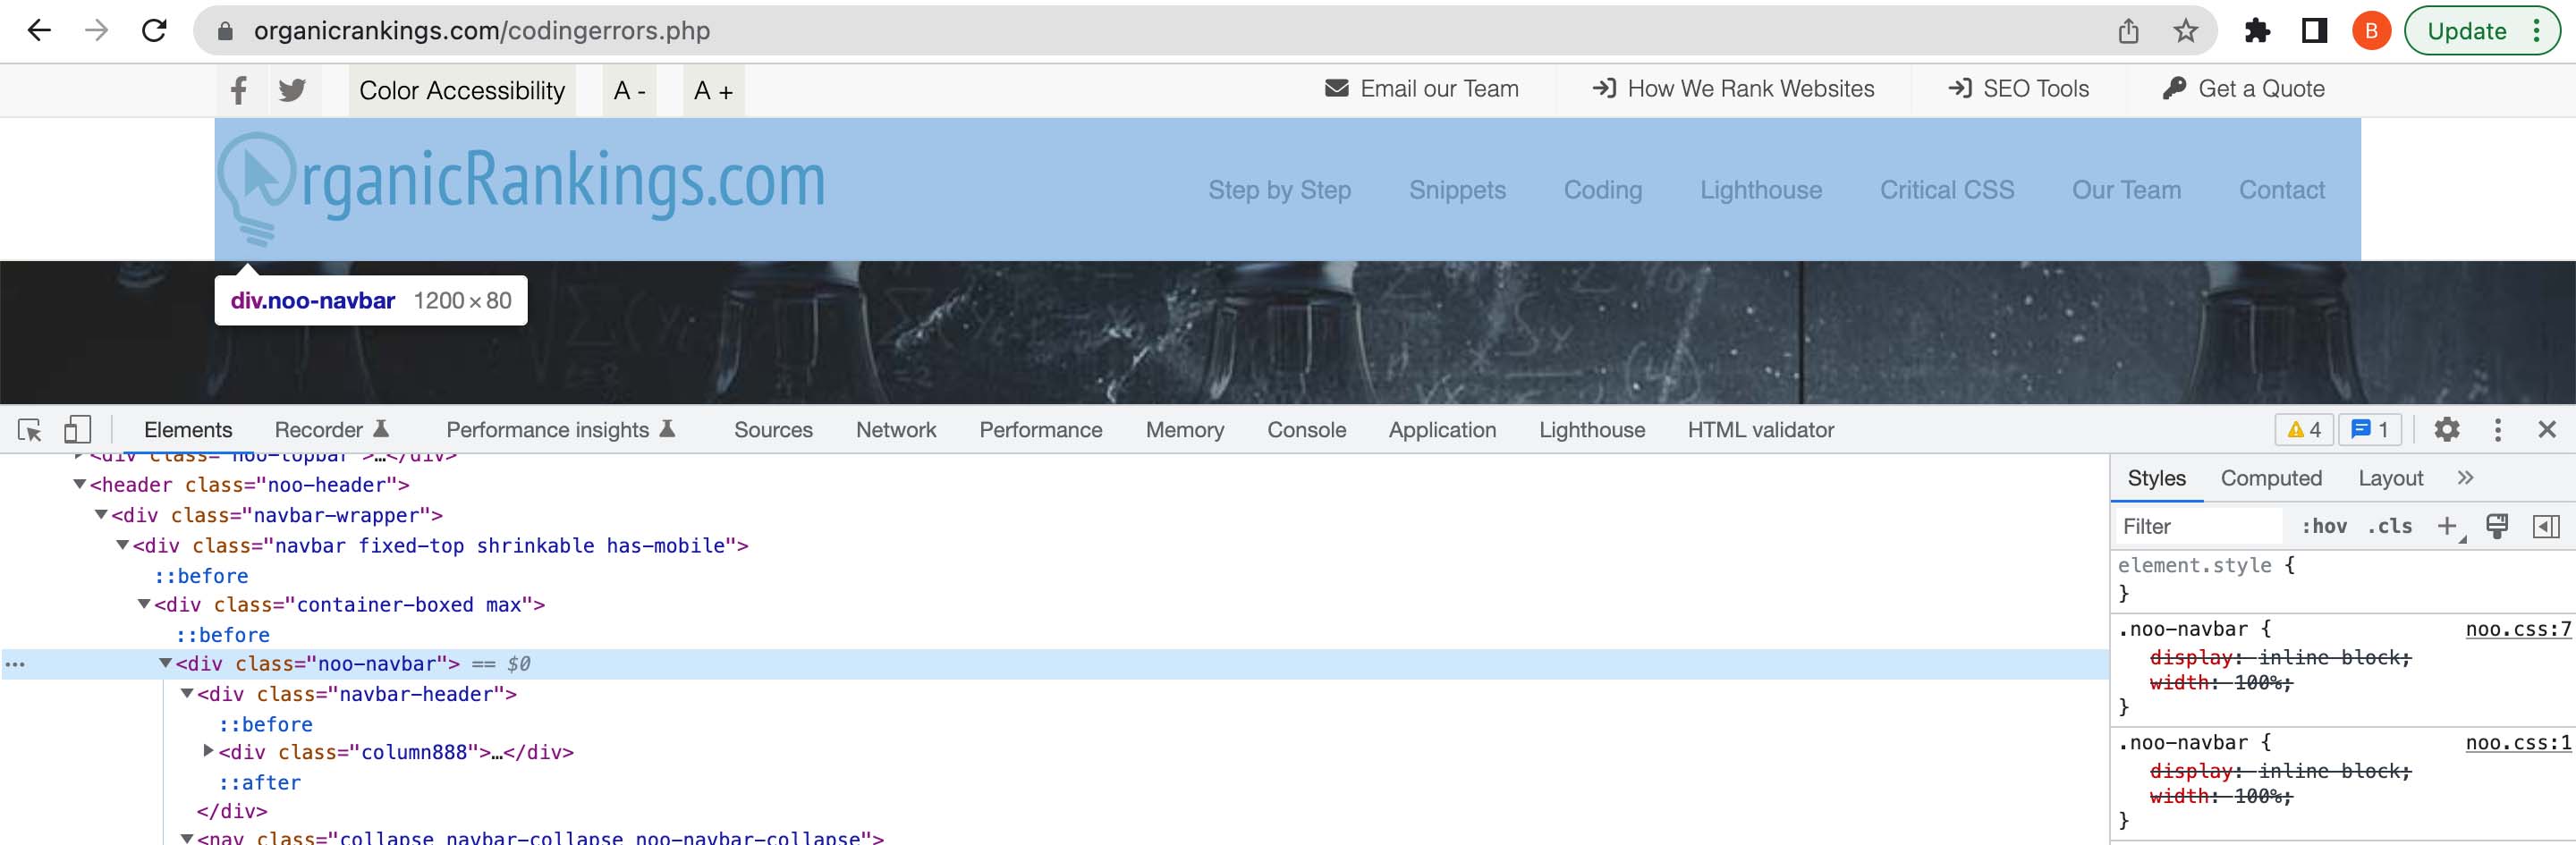Activate the DevTools inspect element picker
2576x845 pixels.
click(30, 430)
